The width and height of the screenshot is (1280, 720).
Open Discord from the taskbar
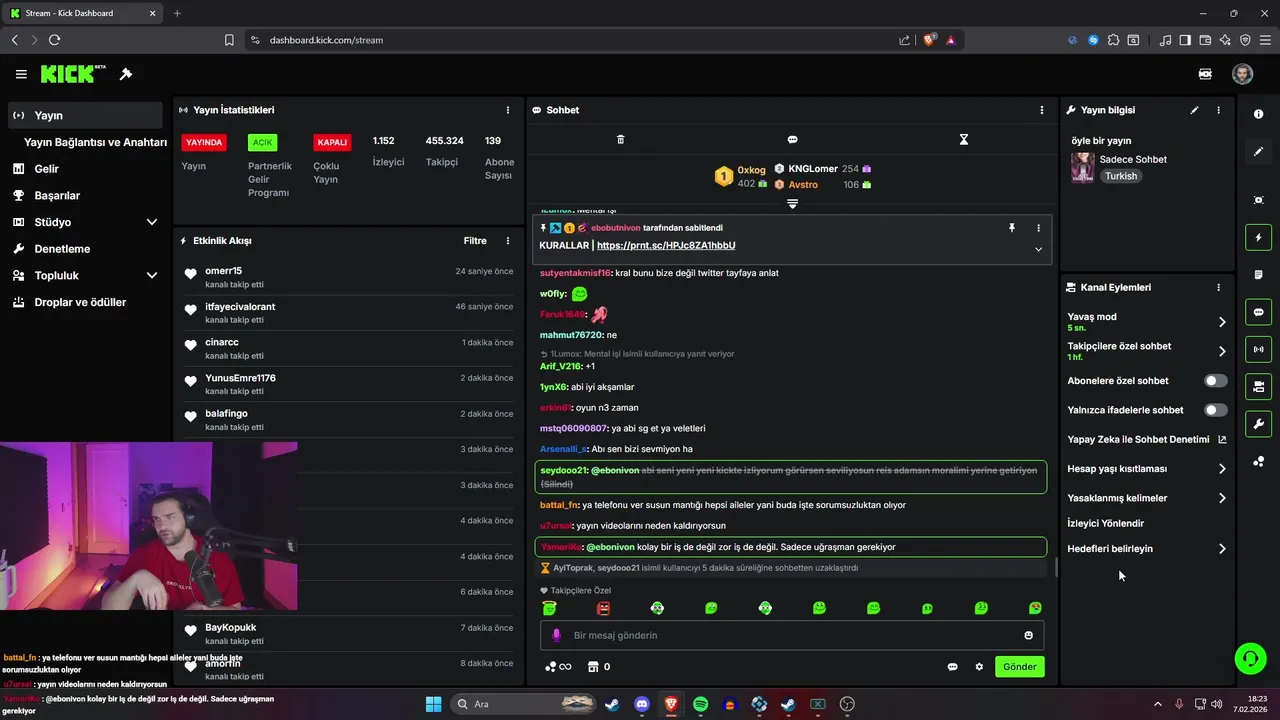(x=642, y=704)
